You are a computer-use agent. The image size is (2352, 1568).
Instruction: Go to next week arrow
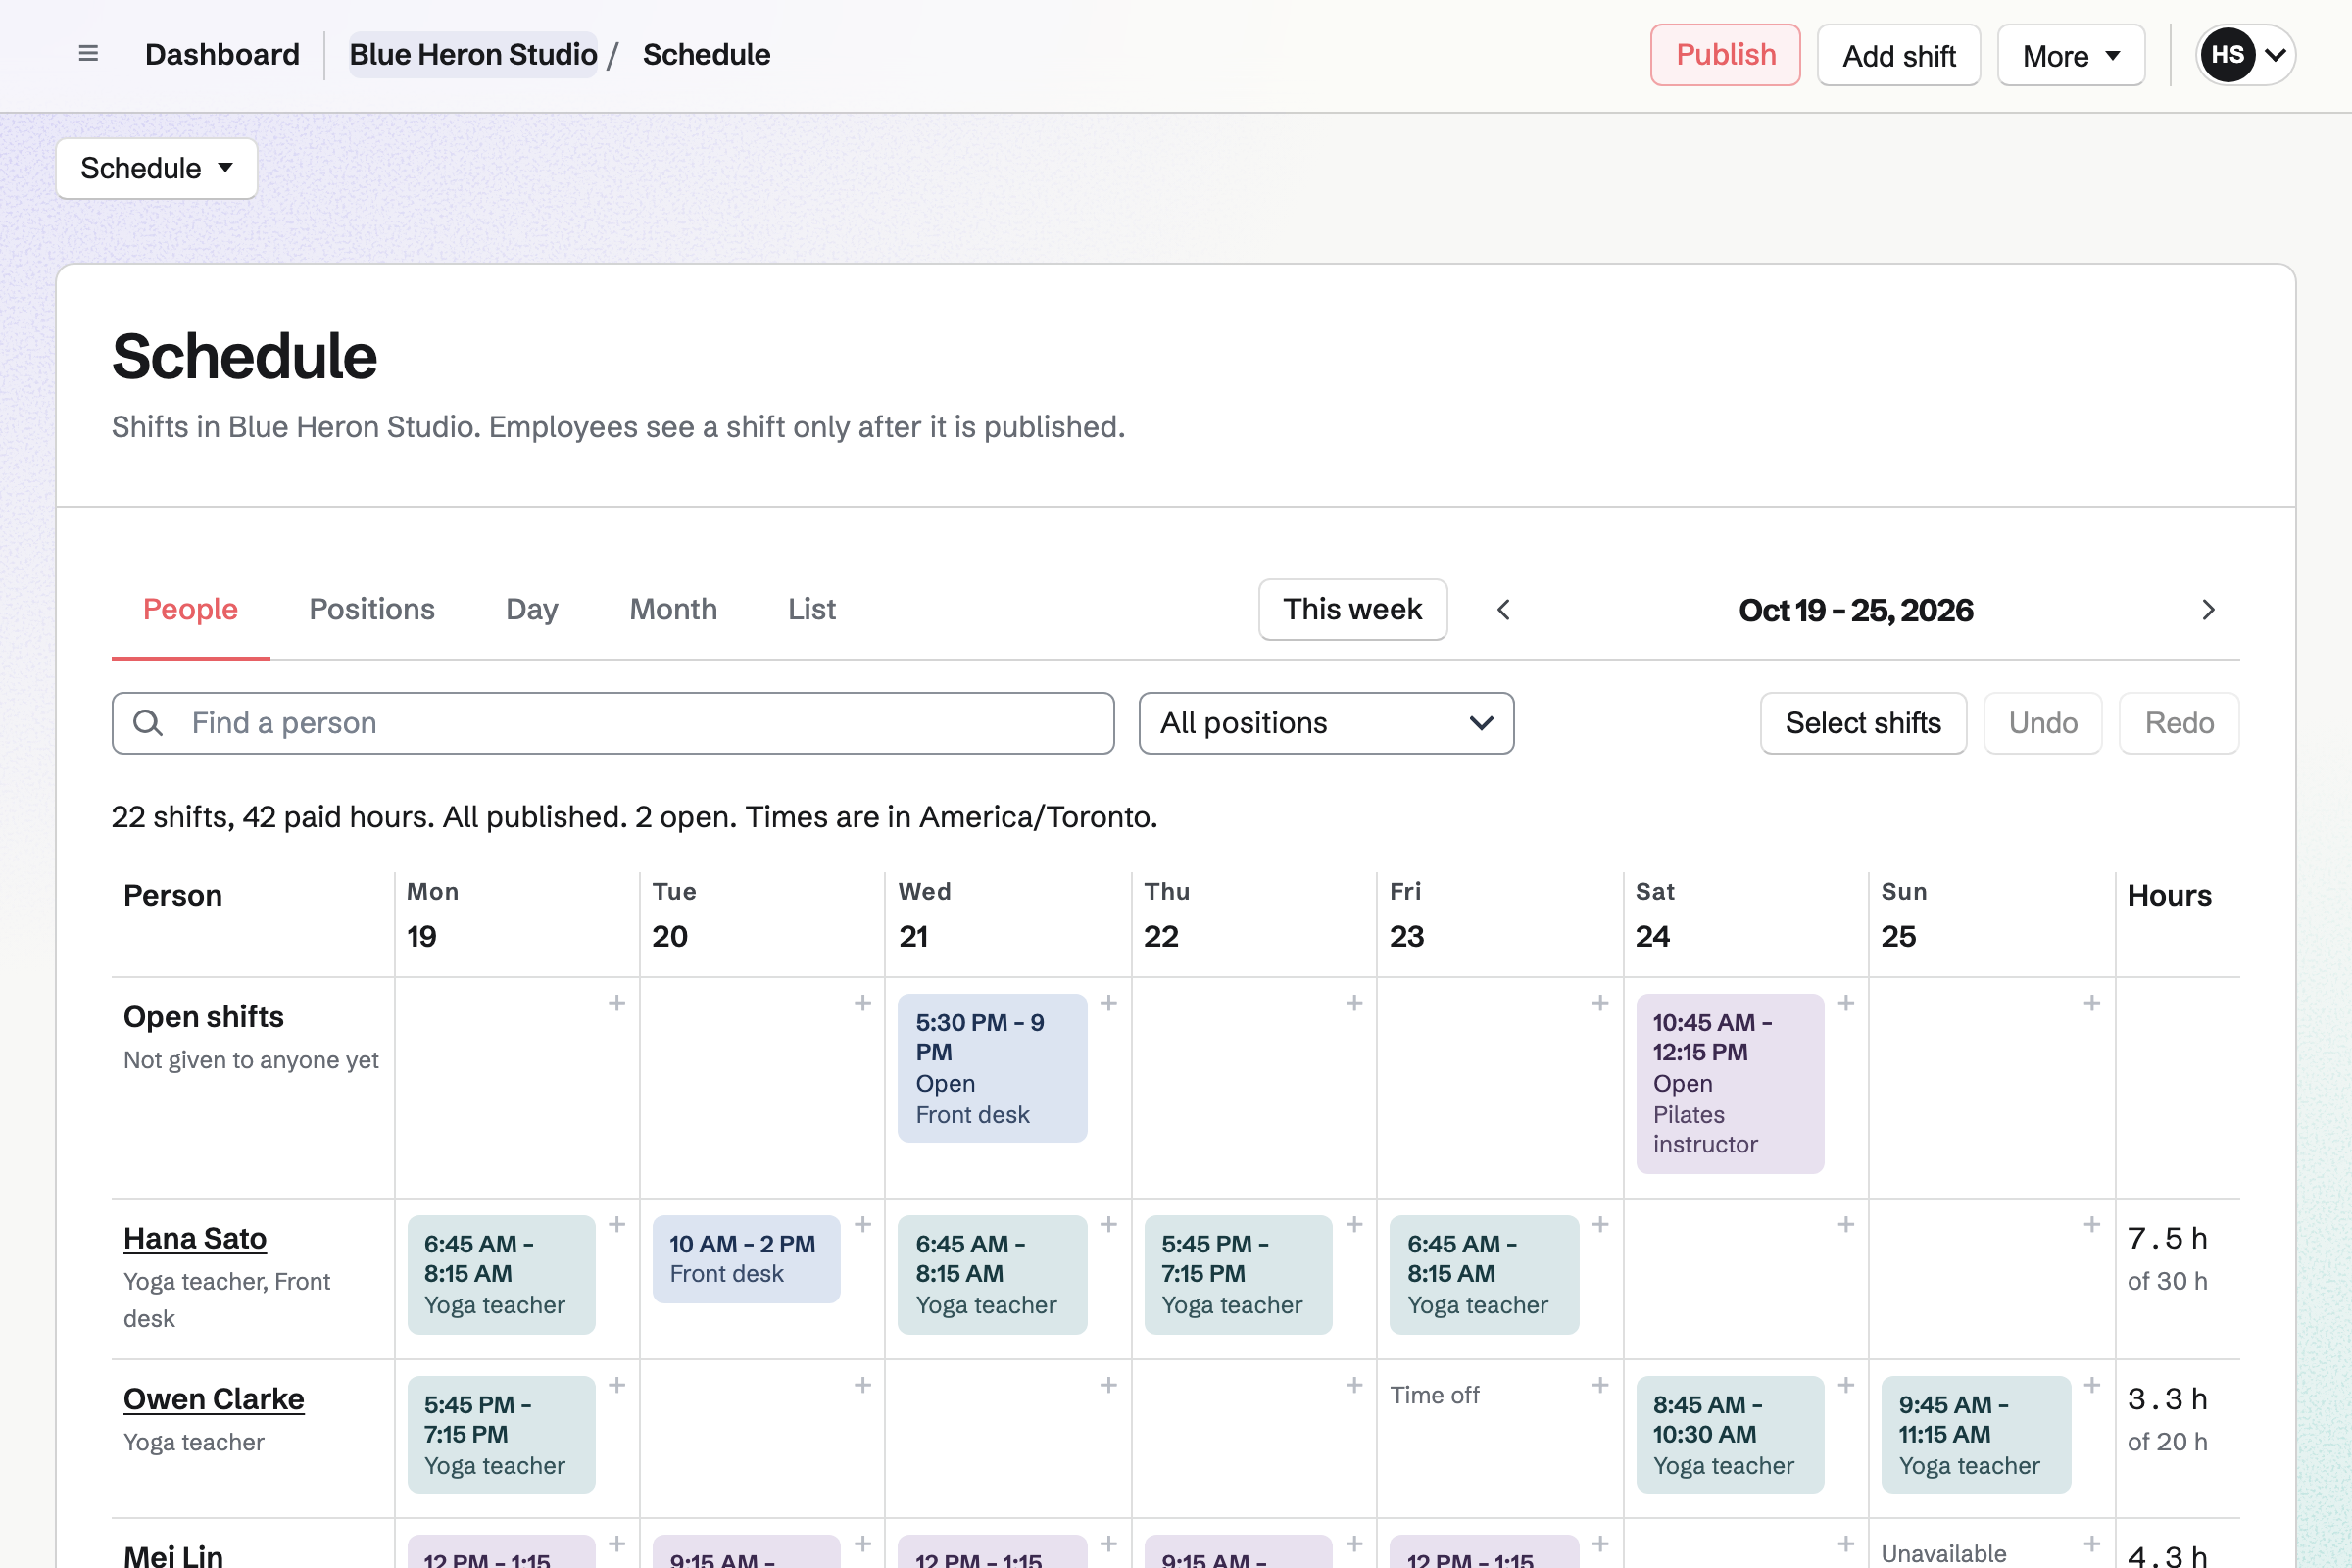tap(2208, 610)
